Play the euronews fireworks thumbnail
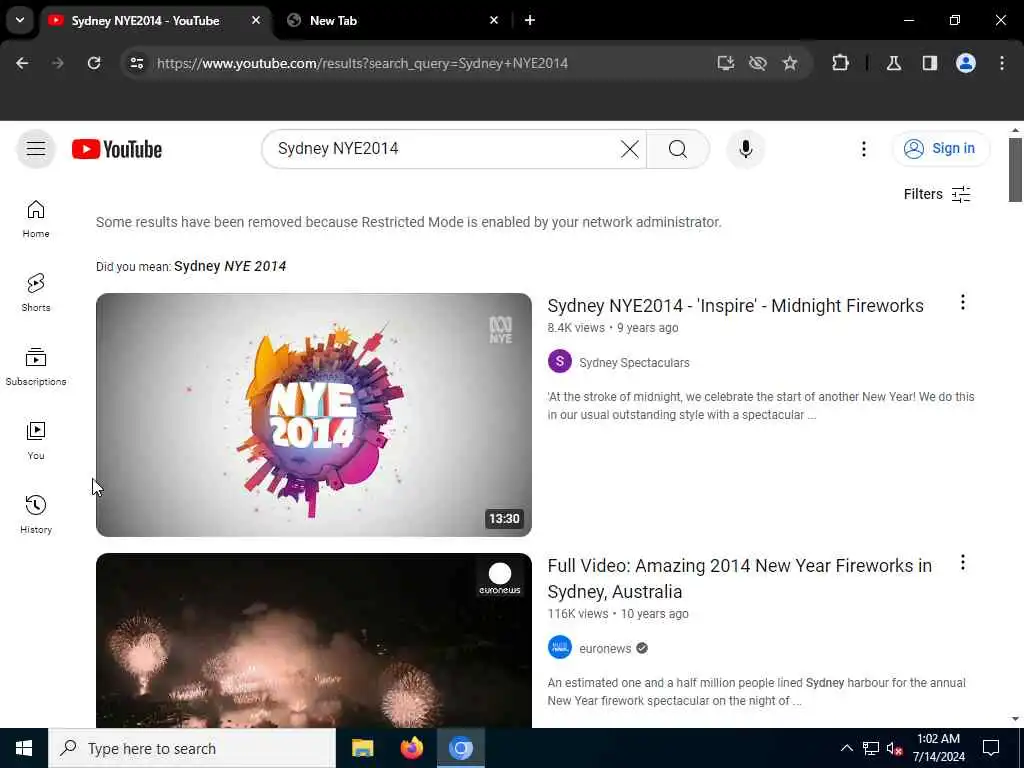Viewport: 1024px width, 768px height. tap(313, 641)
